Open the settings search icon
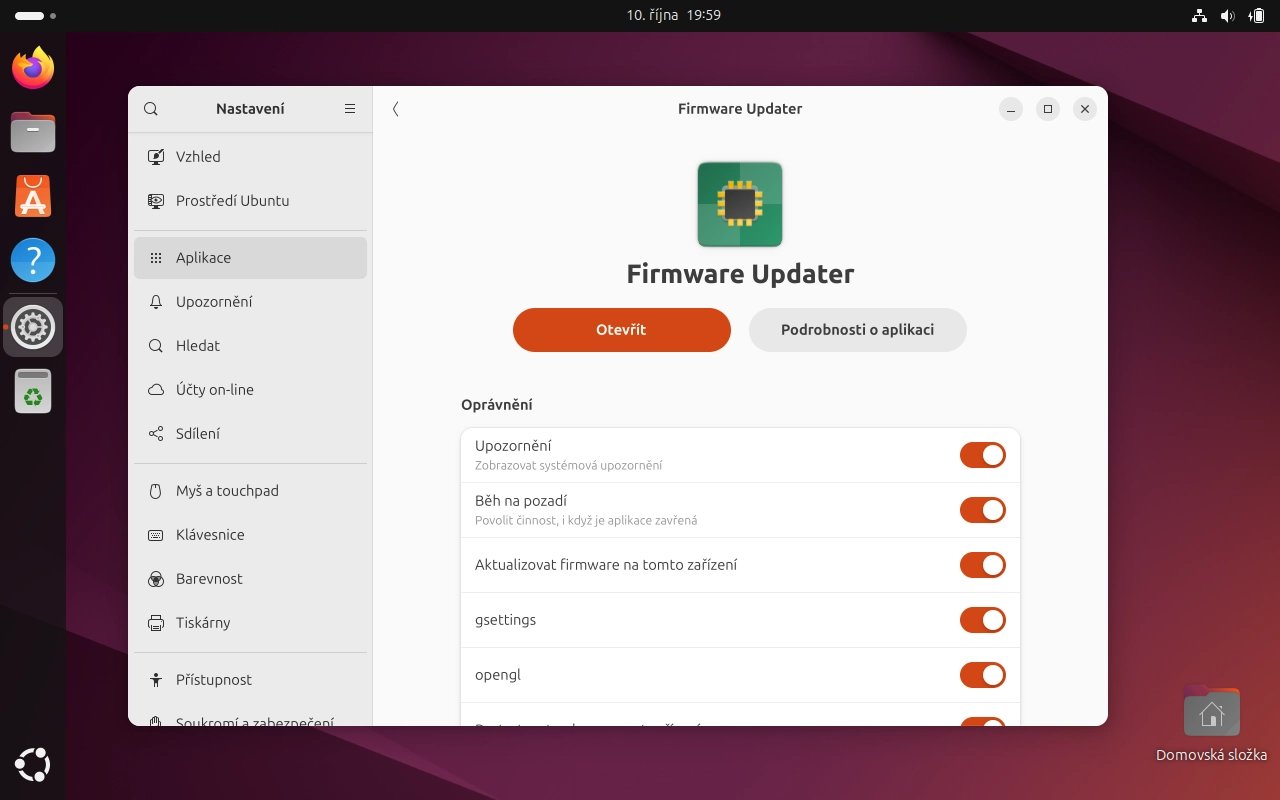The image size is (1280, 800). pyautogui.click(x=151, y=109)
